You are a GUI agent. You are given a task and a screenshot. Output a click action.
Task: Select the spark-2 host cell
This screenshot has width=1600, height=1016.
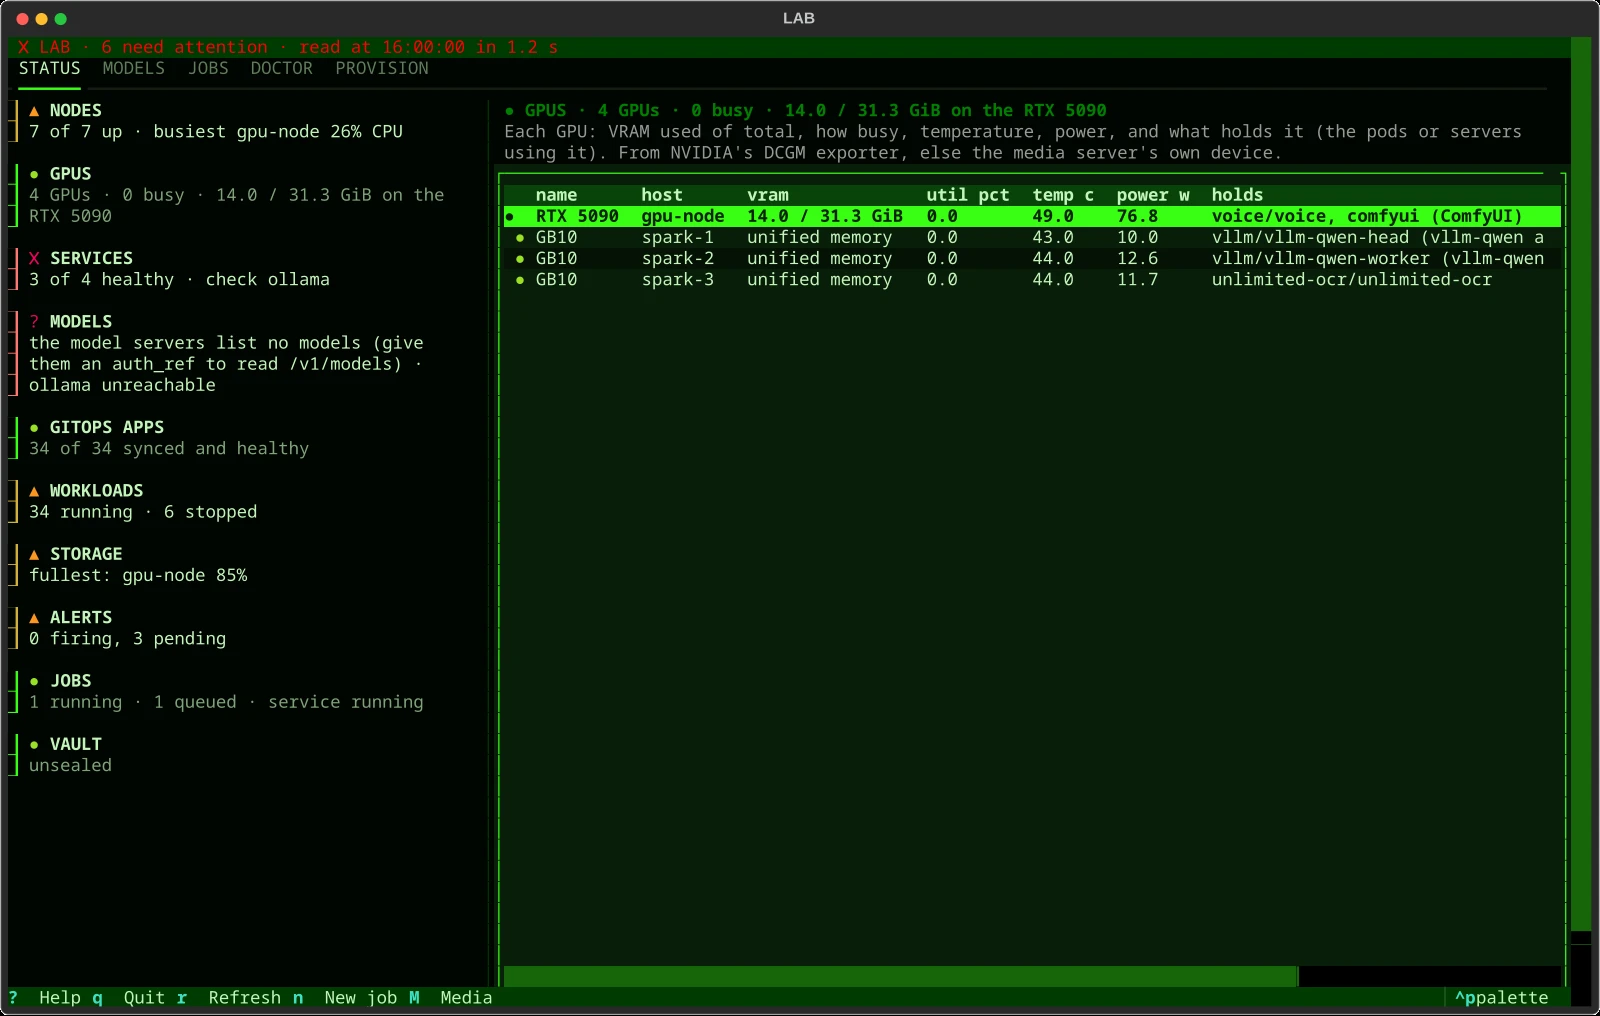(678, 259)
